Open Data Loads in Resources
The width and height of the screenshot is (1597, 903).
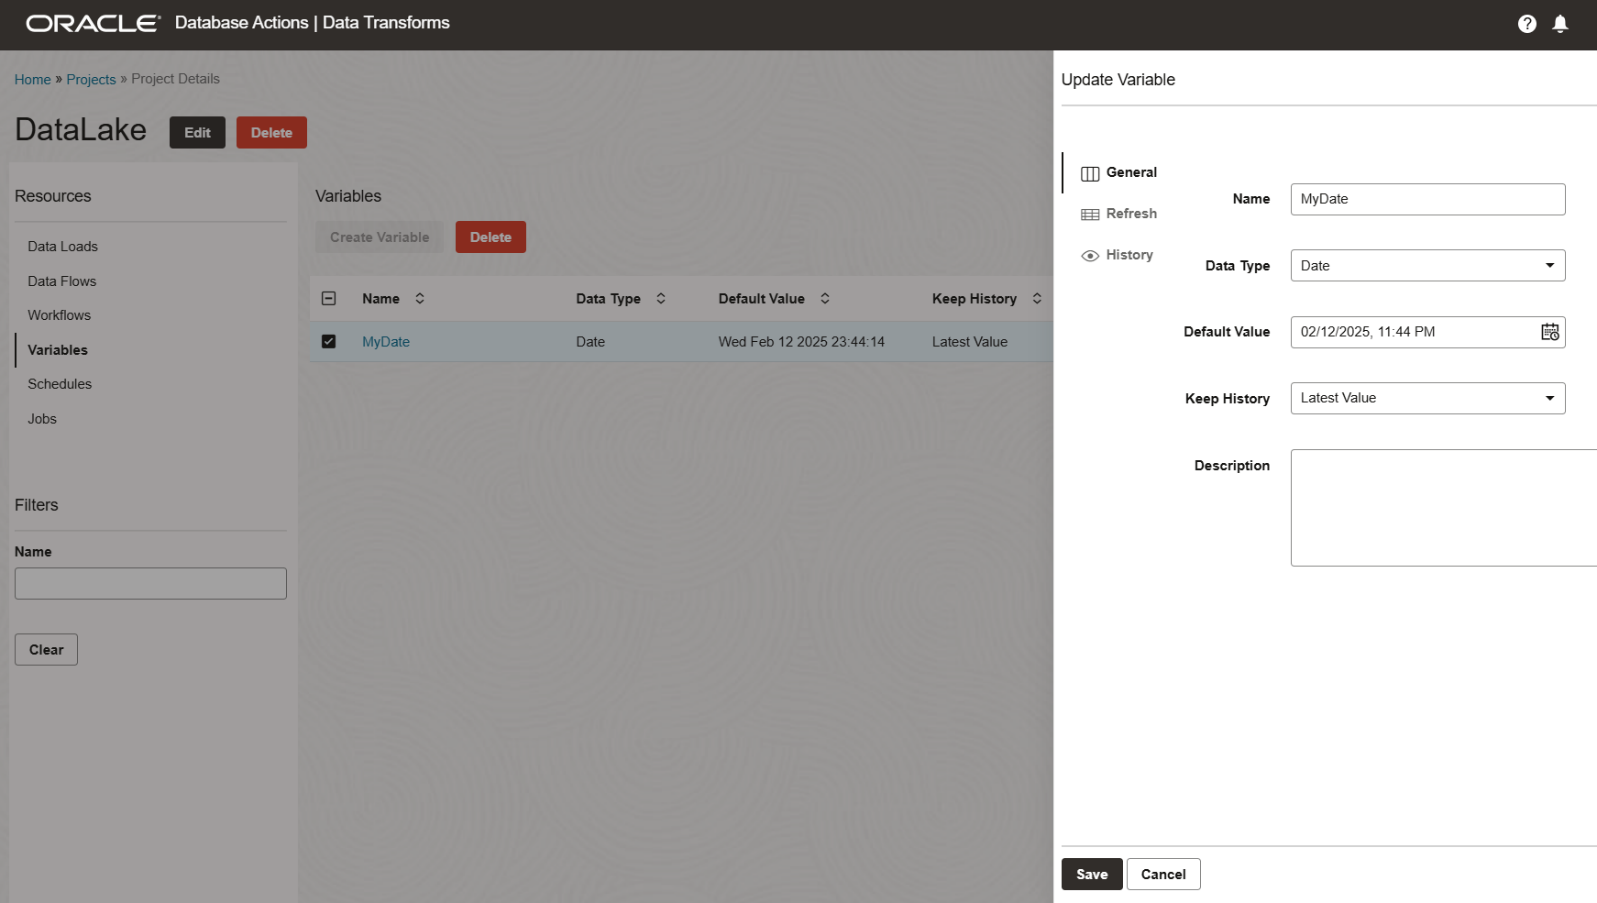63,246
